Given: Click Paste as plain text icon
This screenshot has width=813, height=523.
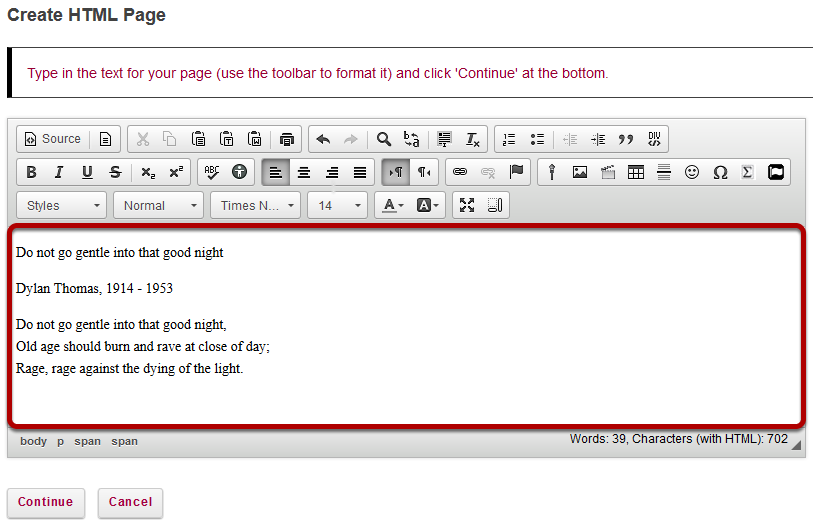Looking at the screenshot, I should pyautogui.click(x=226, y=139).
